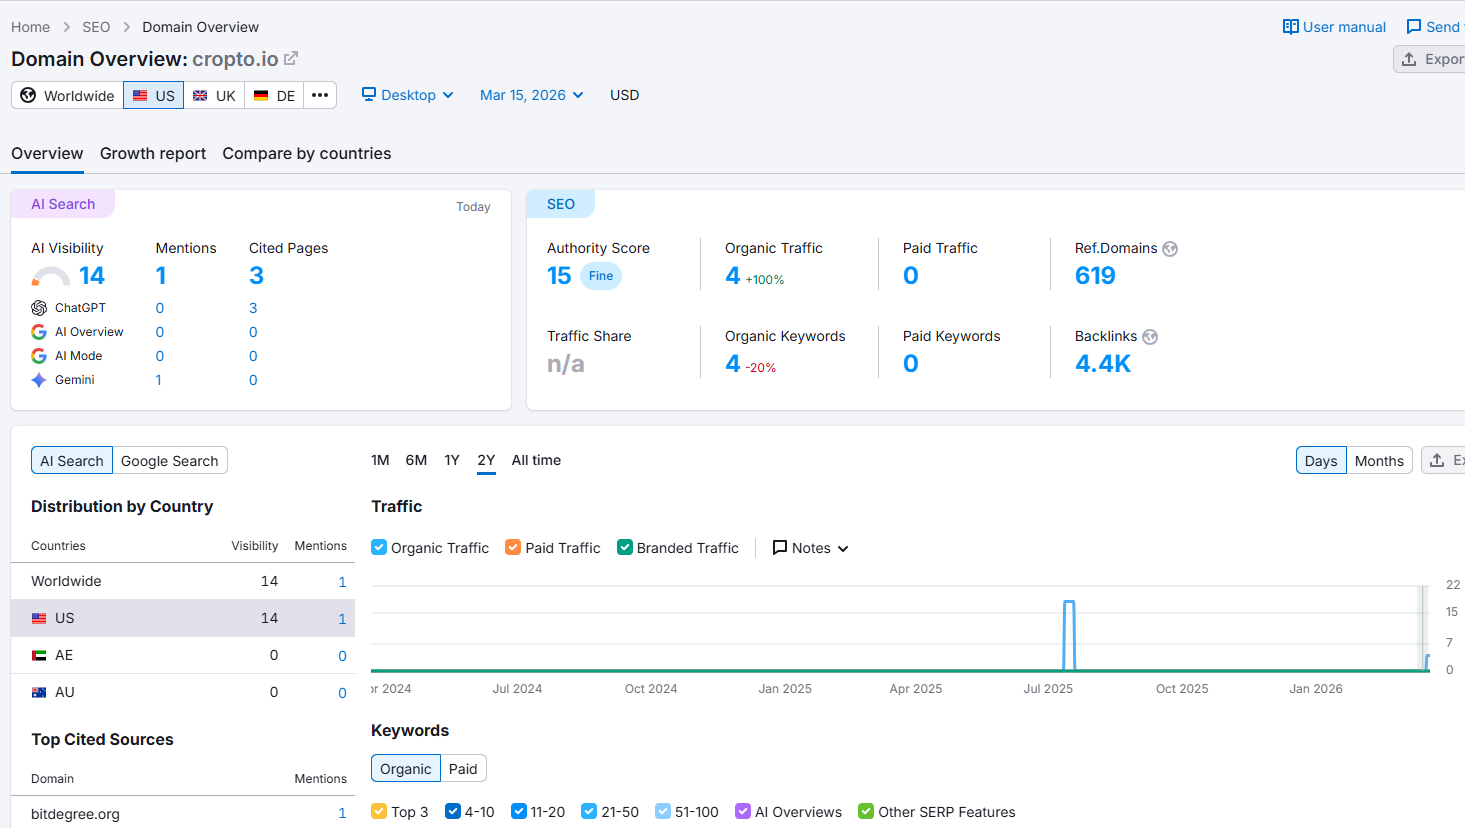This screenshot has height=828, width=1465.
Task: Expand the Notes dropdown
Action: 811,548
